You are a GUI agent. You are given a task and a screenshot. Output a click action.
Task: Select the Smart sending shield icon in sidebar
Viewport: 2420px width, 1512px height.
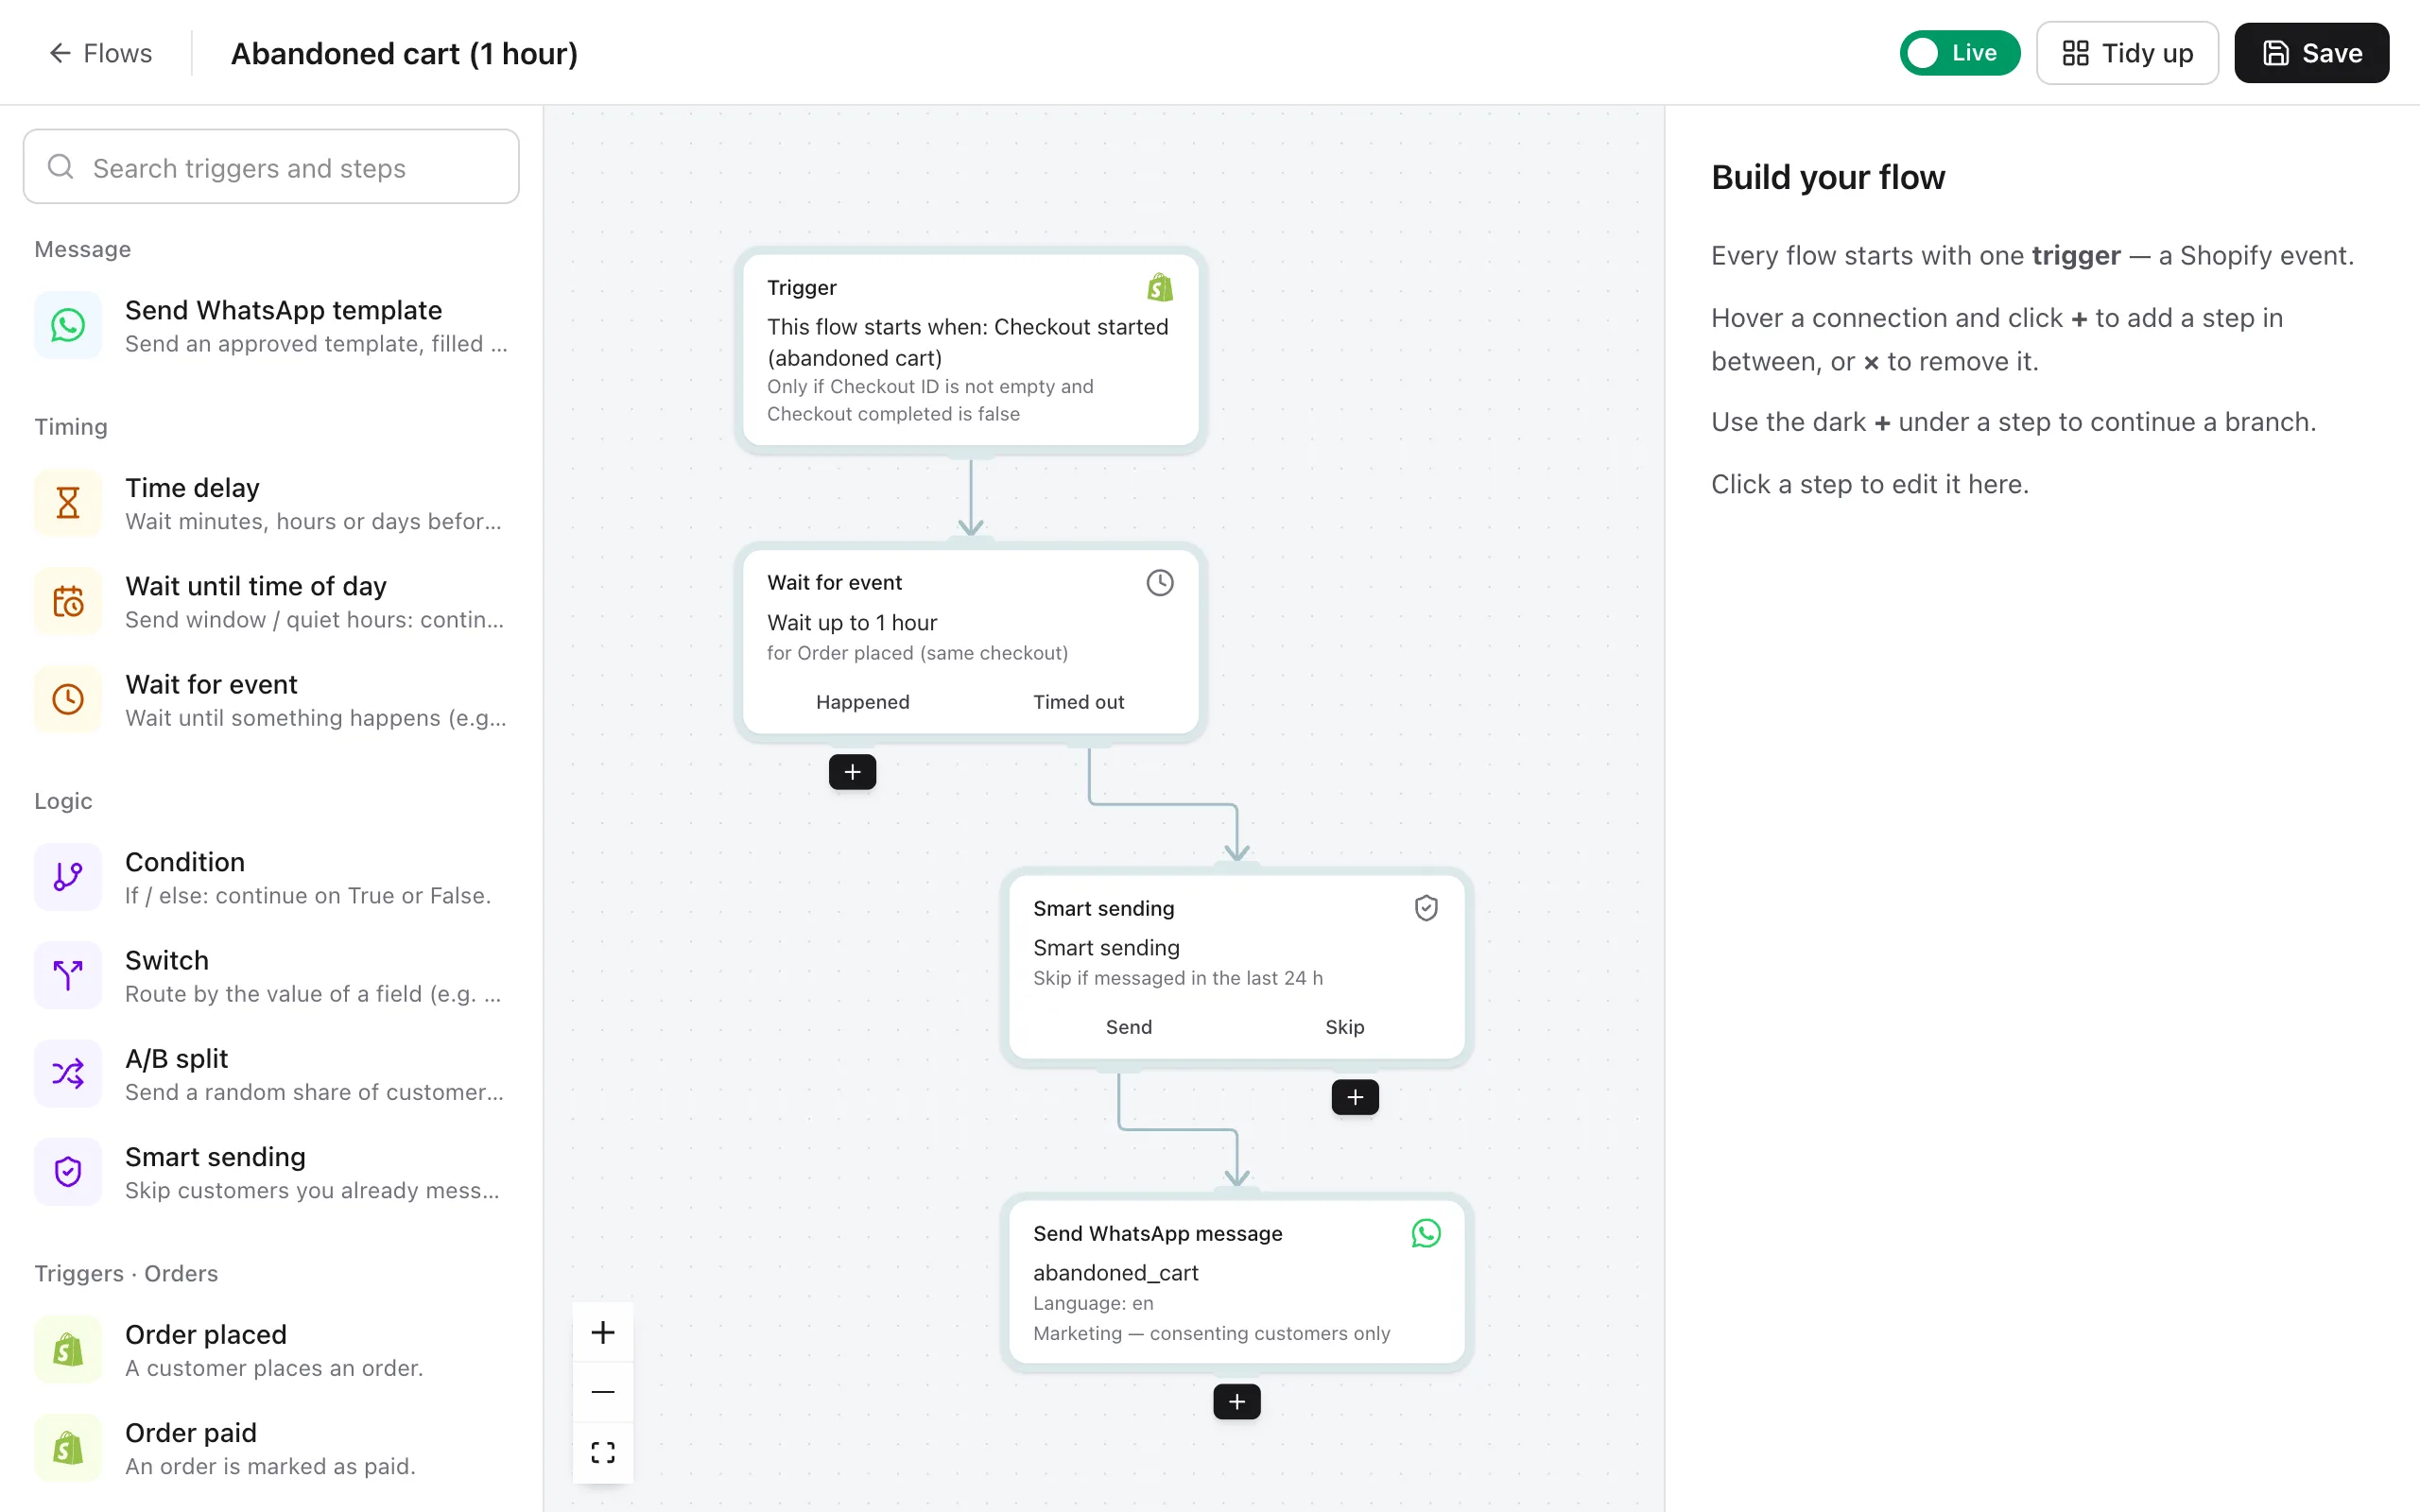click(68, 1171)
